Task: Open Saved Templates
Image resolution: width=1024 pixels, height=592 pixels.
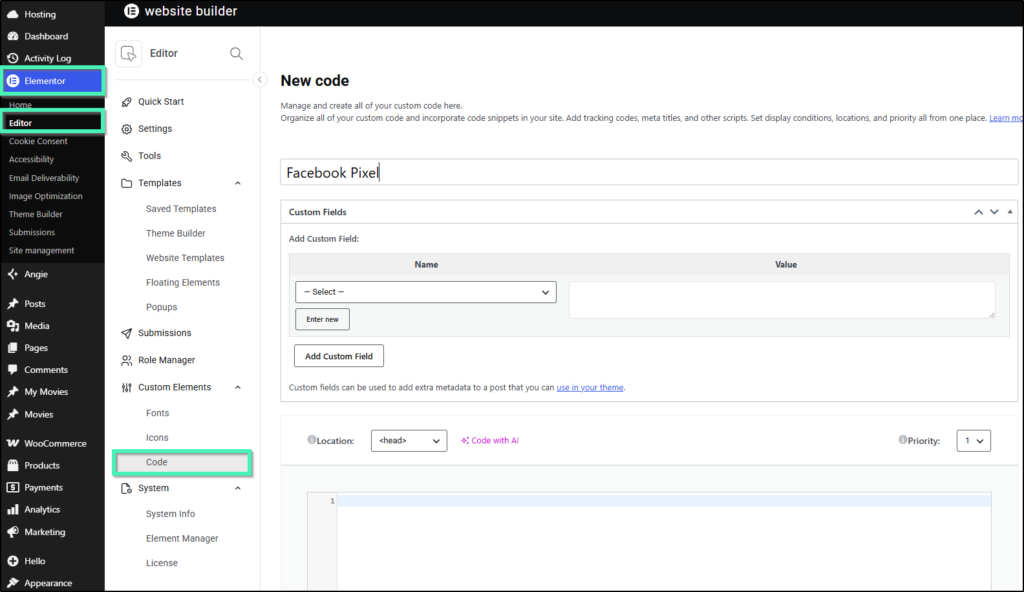Action: point(181,209)
